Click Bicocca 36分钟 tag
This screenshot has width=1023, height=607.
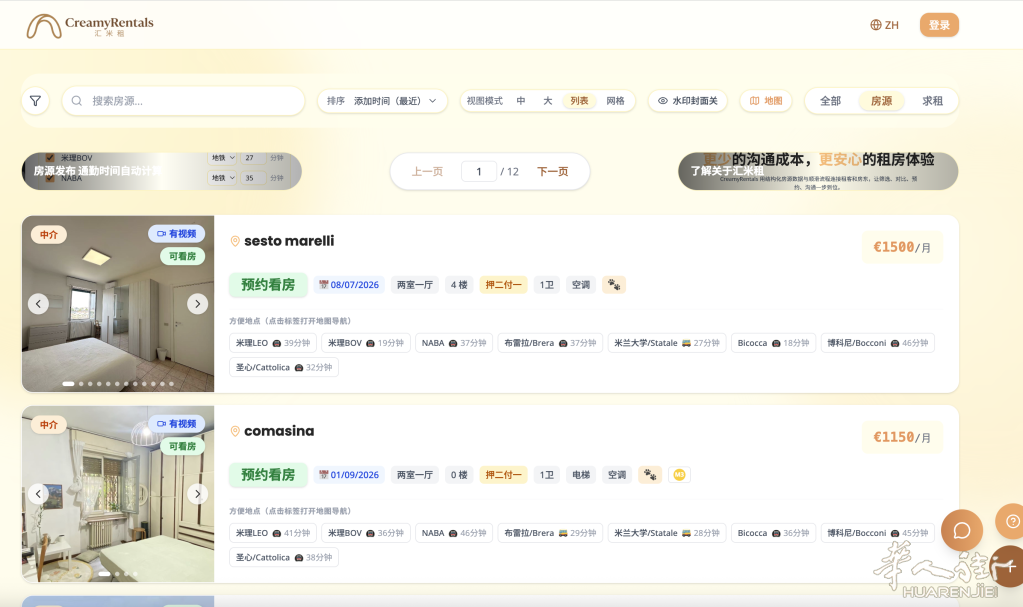click(773, 533)
